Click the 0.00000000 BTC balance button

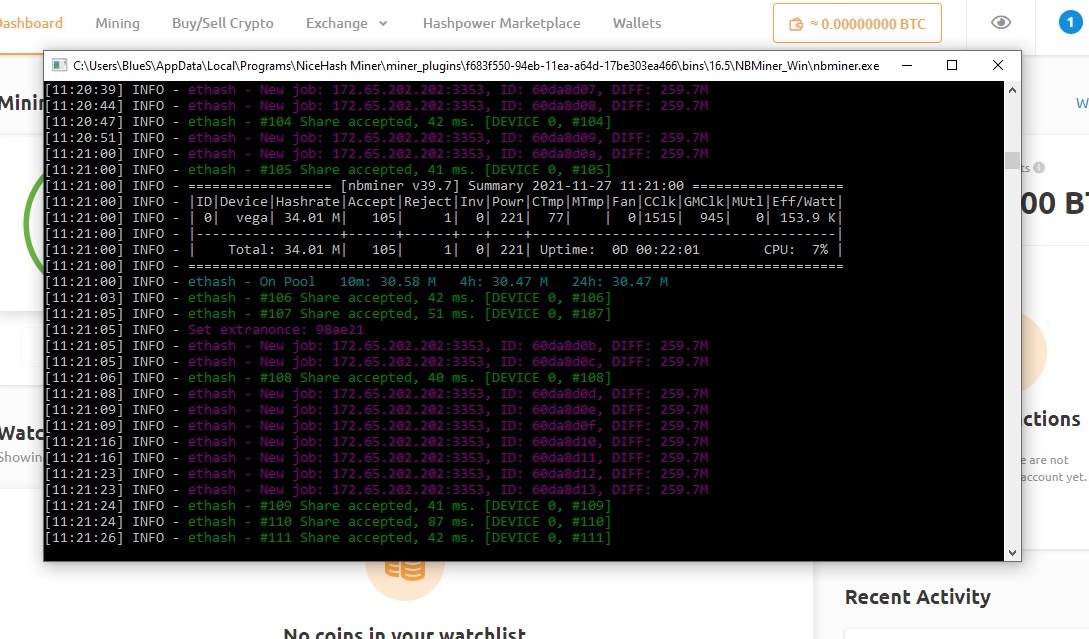pos(857,24)
